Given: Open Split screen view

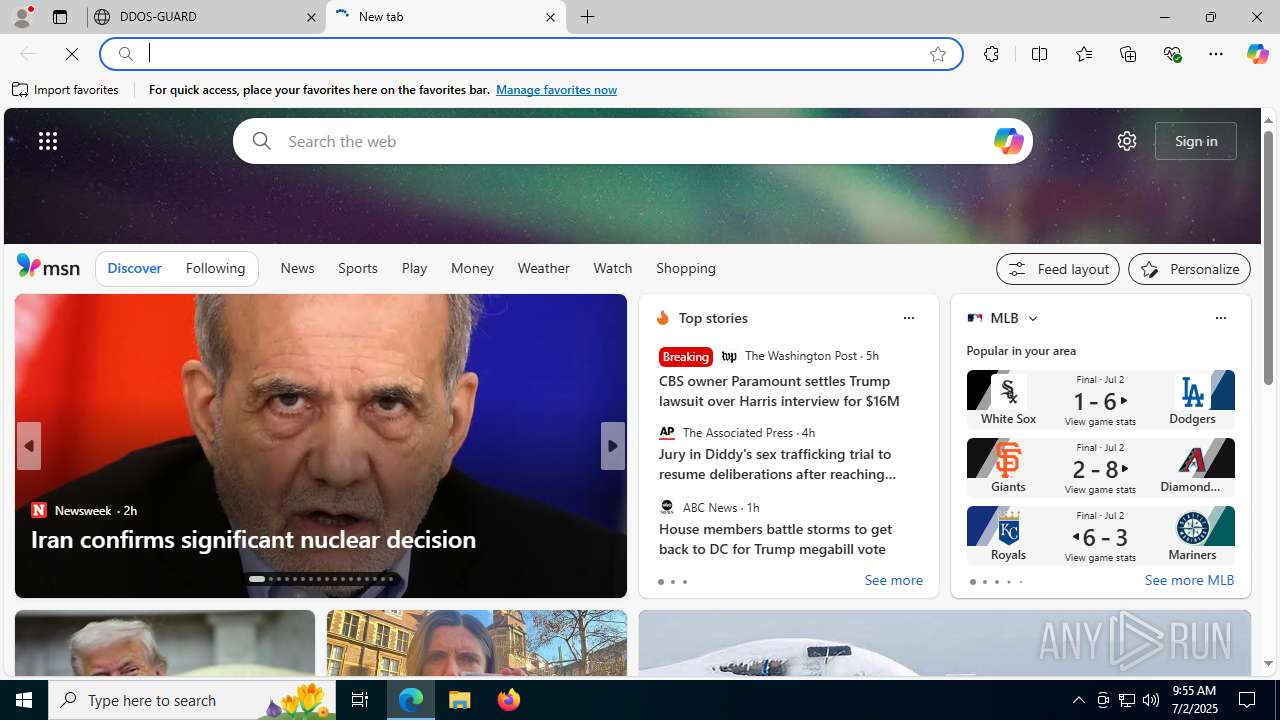Looking at the screenshot, I should coord(1040,54).
